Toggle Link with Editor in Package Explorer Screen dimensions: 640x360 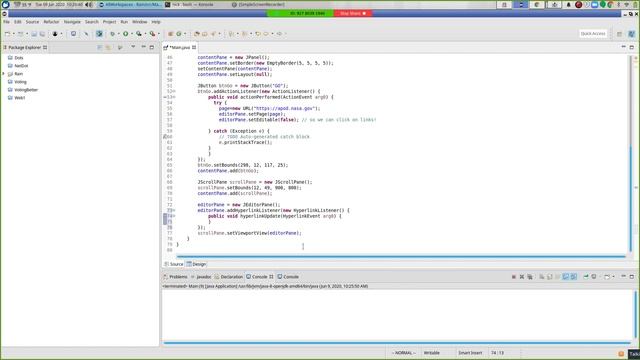click(108, 47)
